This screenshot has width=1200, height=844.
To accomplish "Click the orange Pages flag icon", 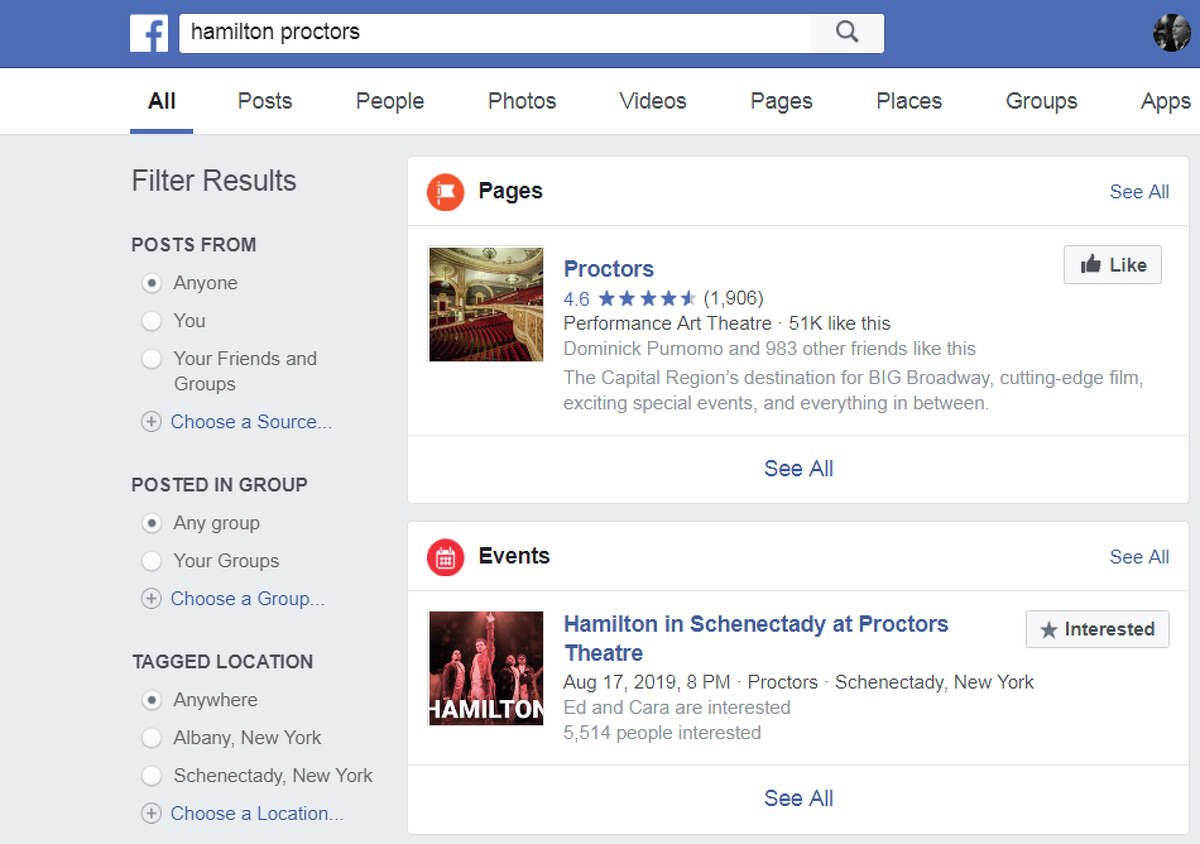I will 446,192.
